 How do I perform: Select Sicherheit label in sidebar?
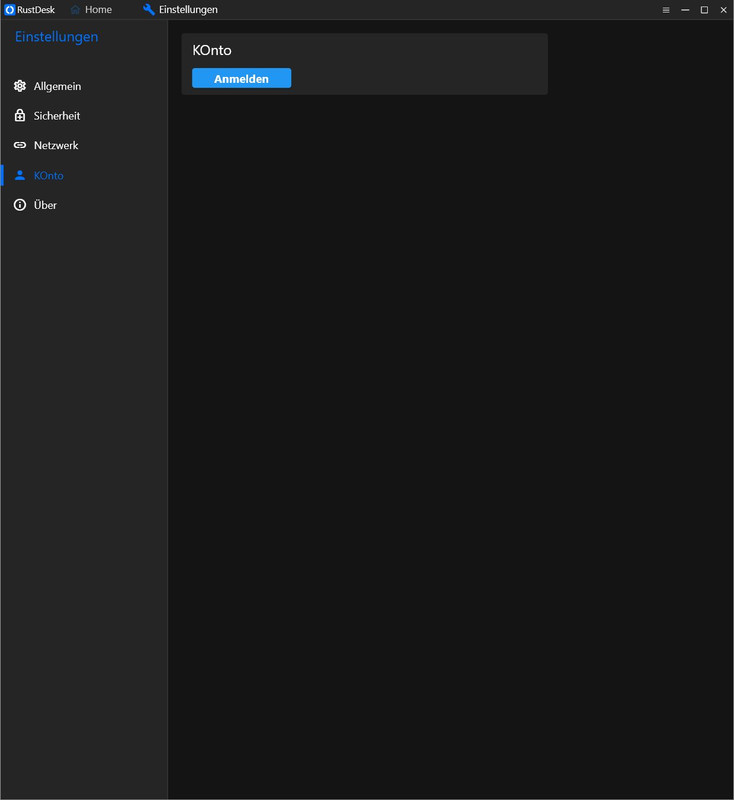pyautogui.click(x=57, y=116)
